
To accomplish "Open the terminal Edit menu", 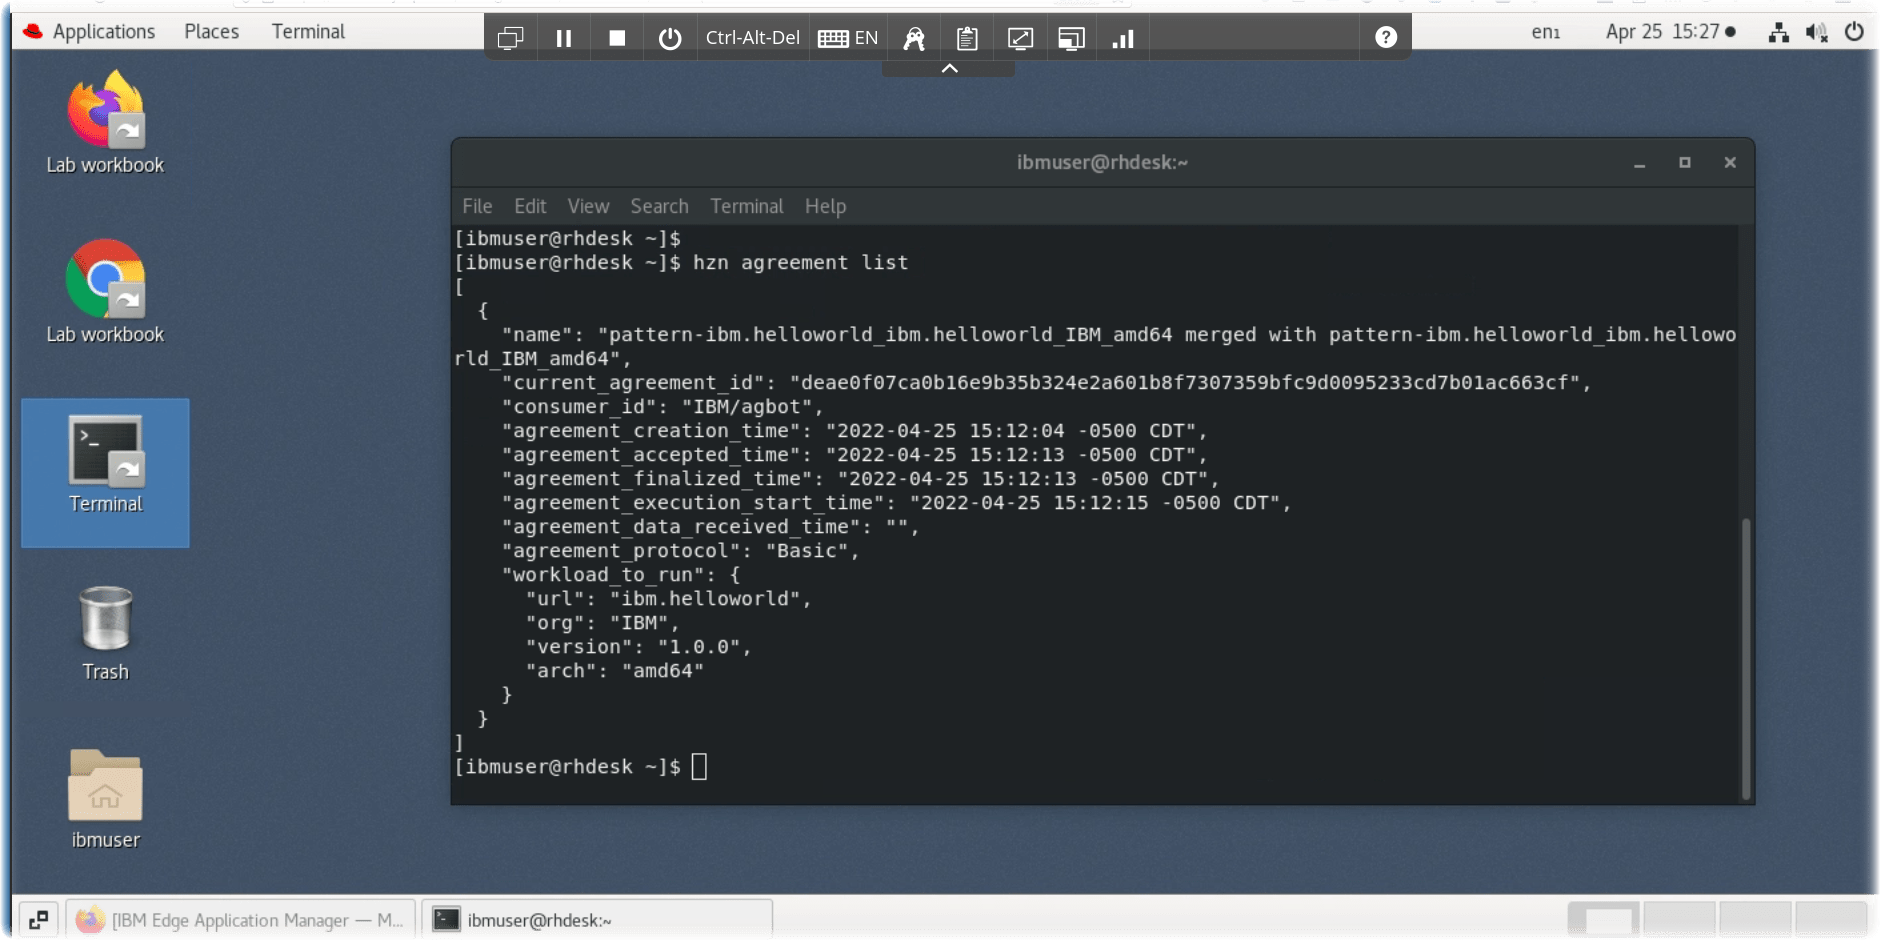I will (x=530, y=206).
